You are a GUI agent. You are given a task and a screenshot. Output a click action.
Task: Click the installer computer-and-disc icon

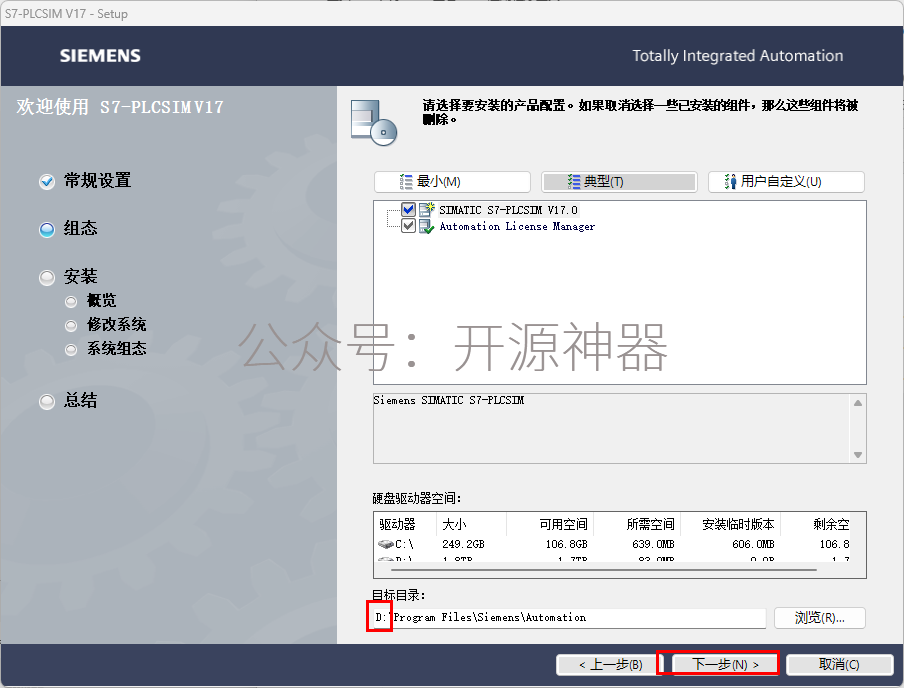click(374, 122)
